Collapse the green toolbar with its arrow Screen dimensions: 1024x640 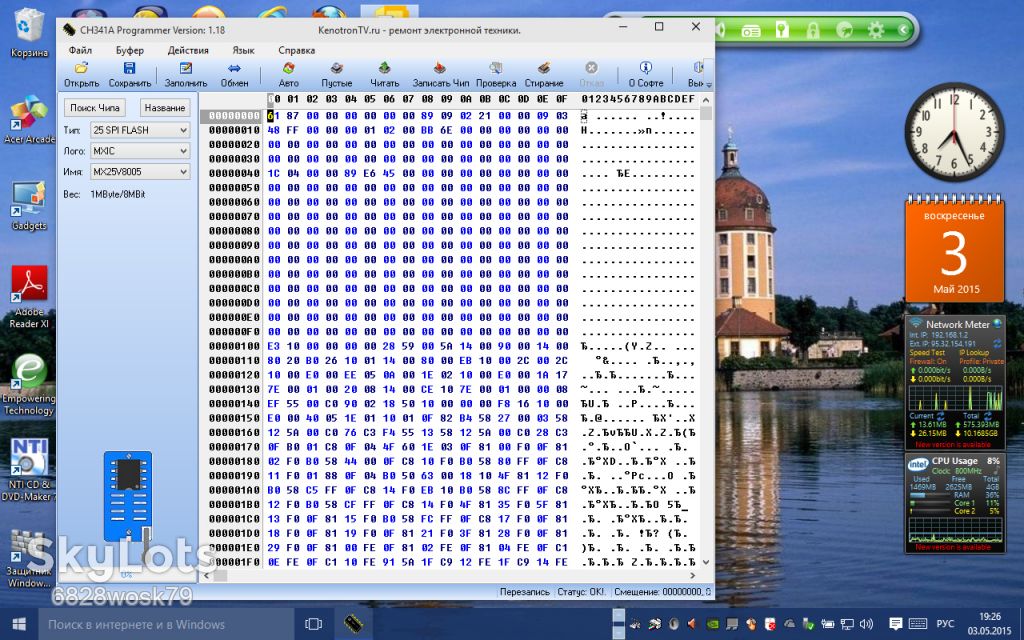904,29
